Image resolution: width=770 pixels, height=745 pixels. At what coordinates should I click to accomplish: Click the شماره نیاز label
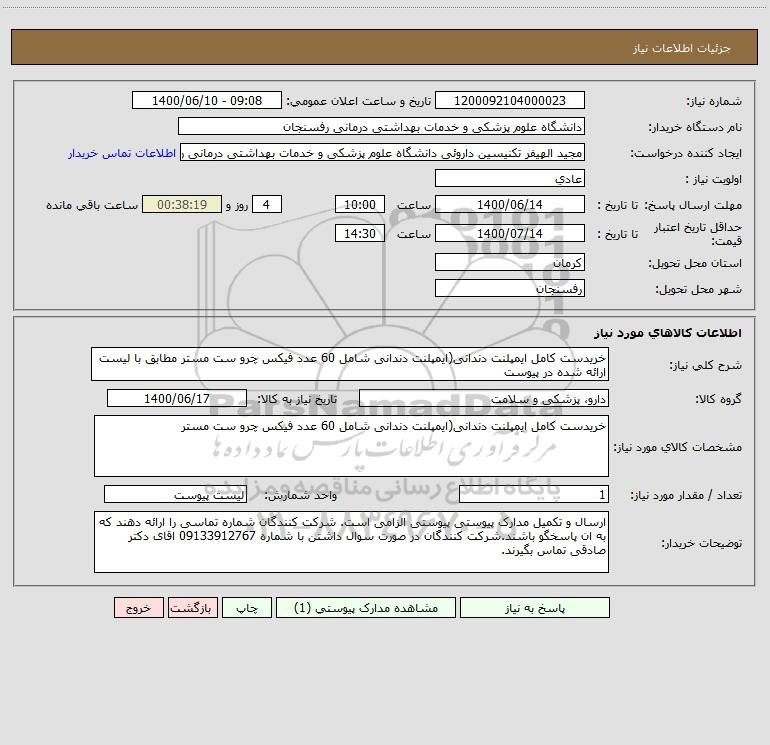tap(714, 101)
